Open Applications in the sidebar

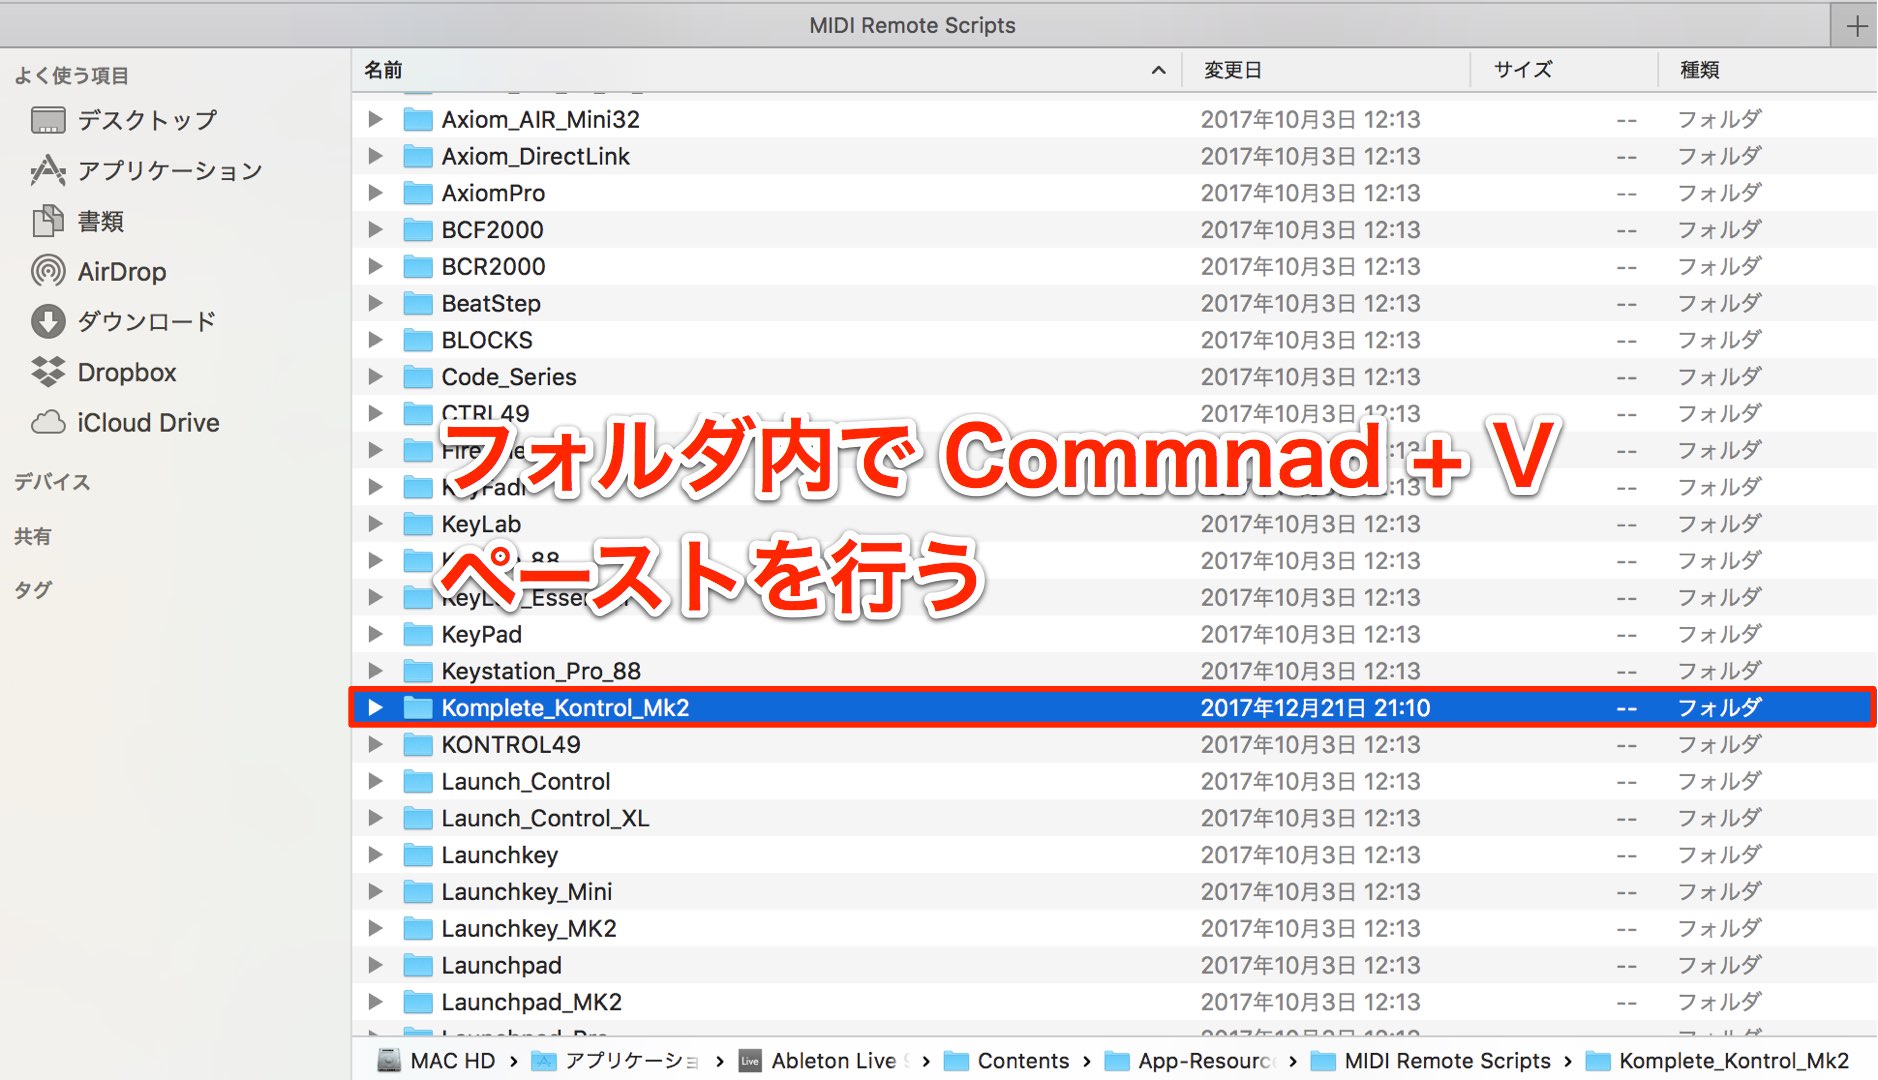tap(147, 171)
